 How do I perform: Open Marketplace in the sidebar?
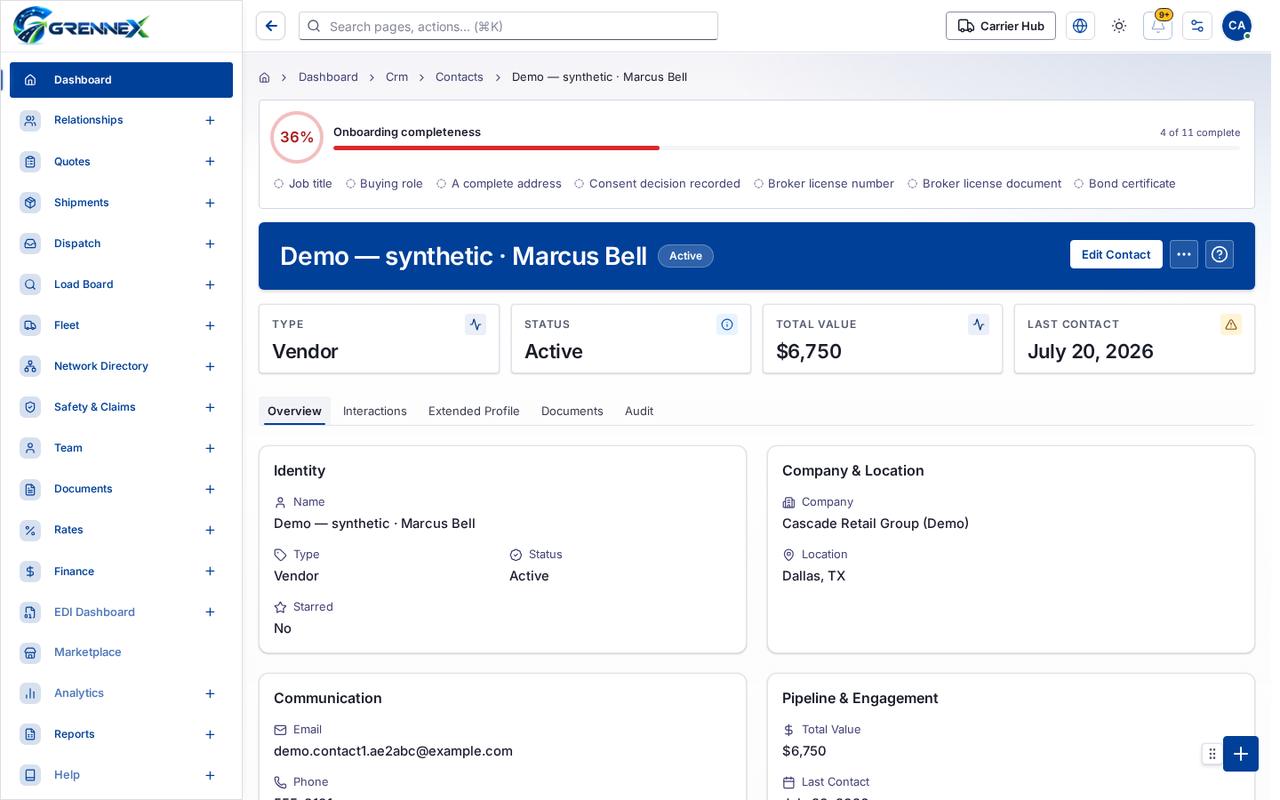point(121,652)
